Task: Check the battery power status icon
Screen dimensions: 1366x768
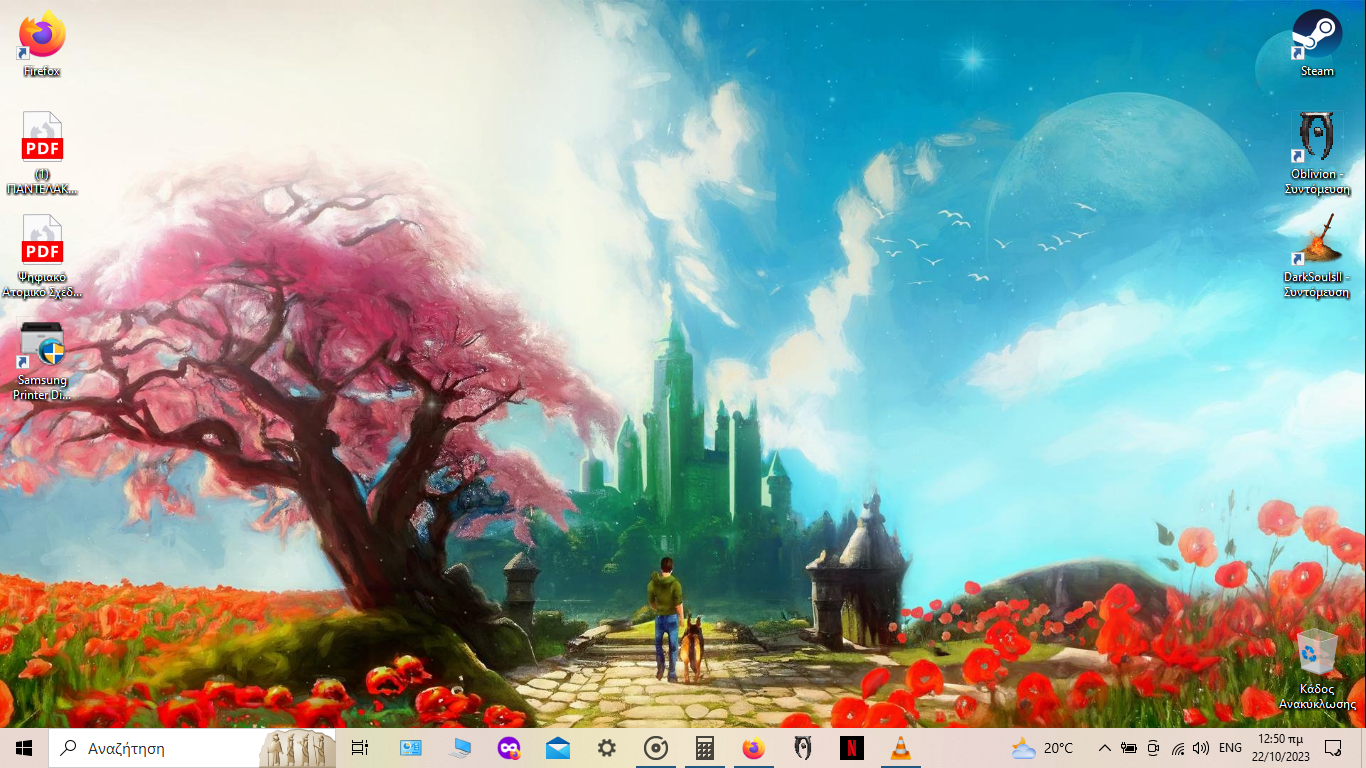Action: [1129, 748]
